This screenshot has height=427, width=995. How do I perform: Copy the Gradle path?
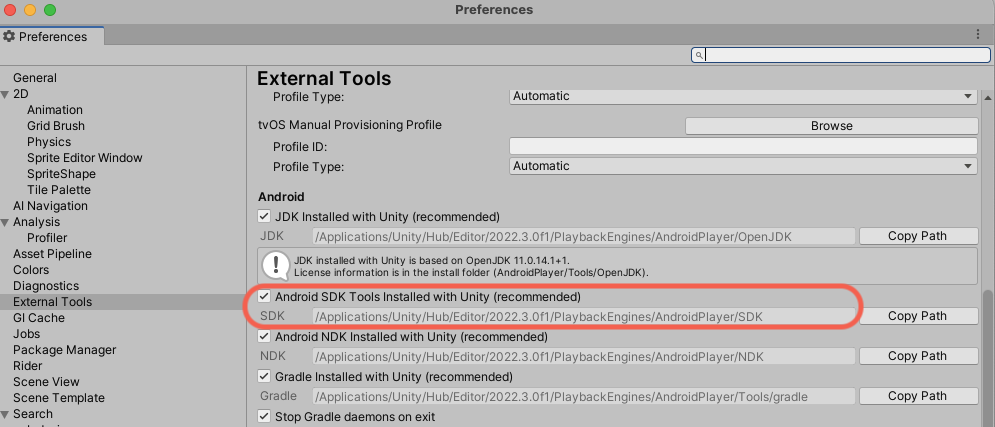[x=917, y=396]
